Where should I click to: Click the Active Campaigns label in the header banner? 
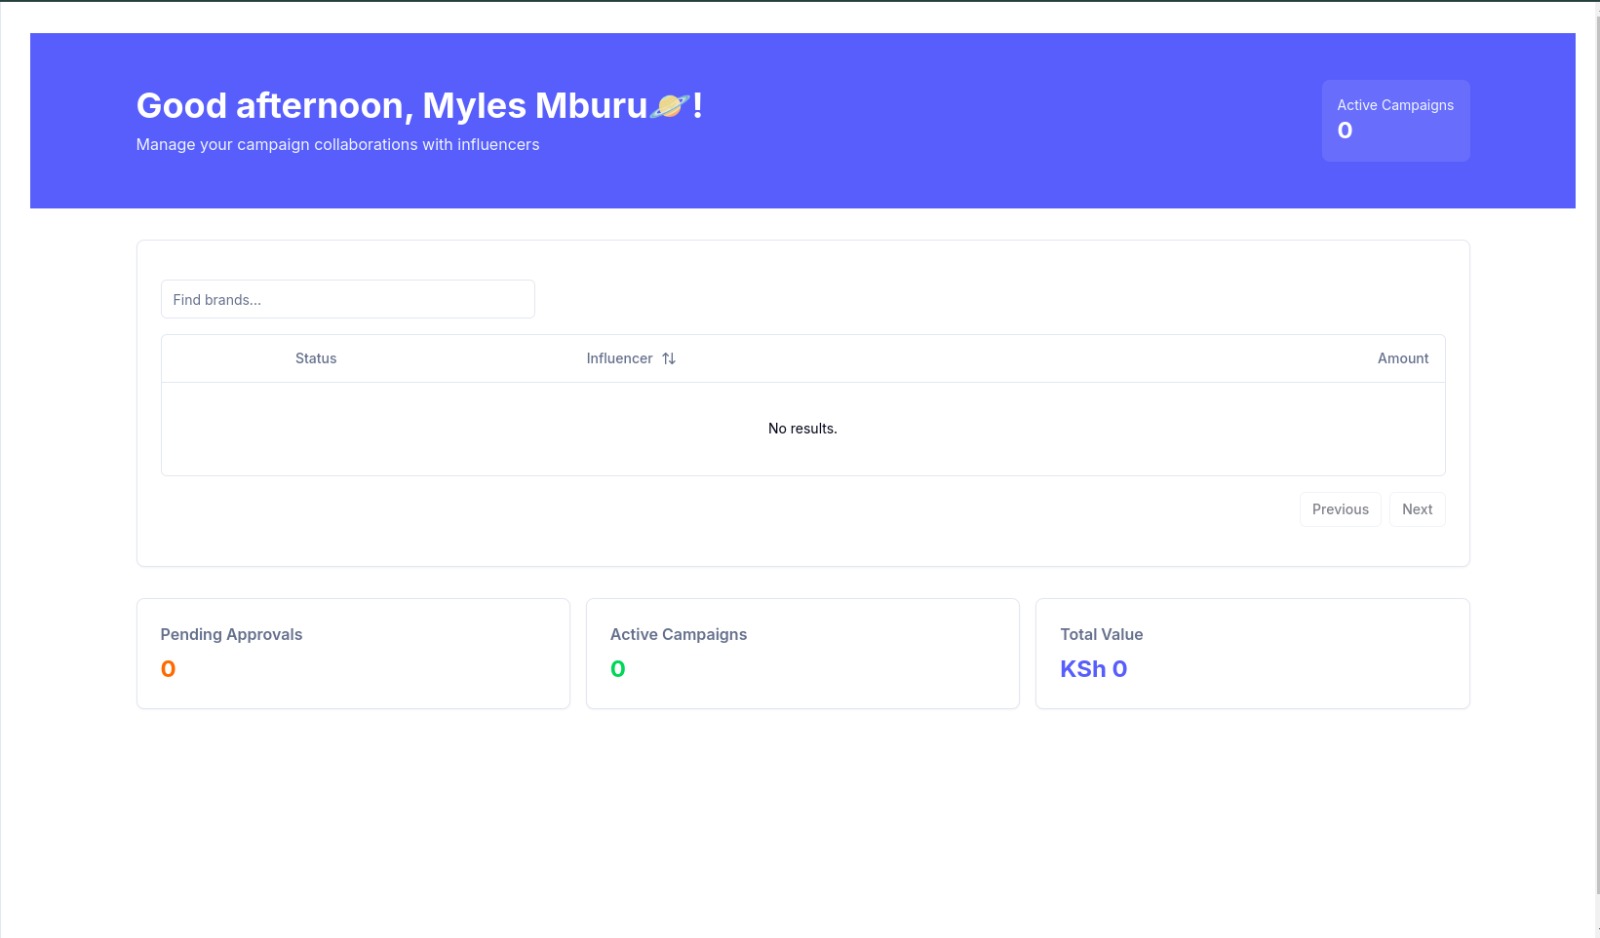[x=1395, y=105]
